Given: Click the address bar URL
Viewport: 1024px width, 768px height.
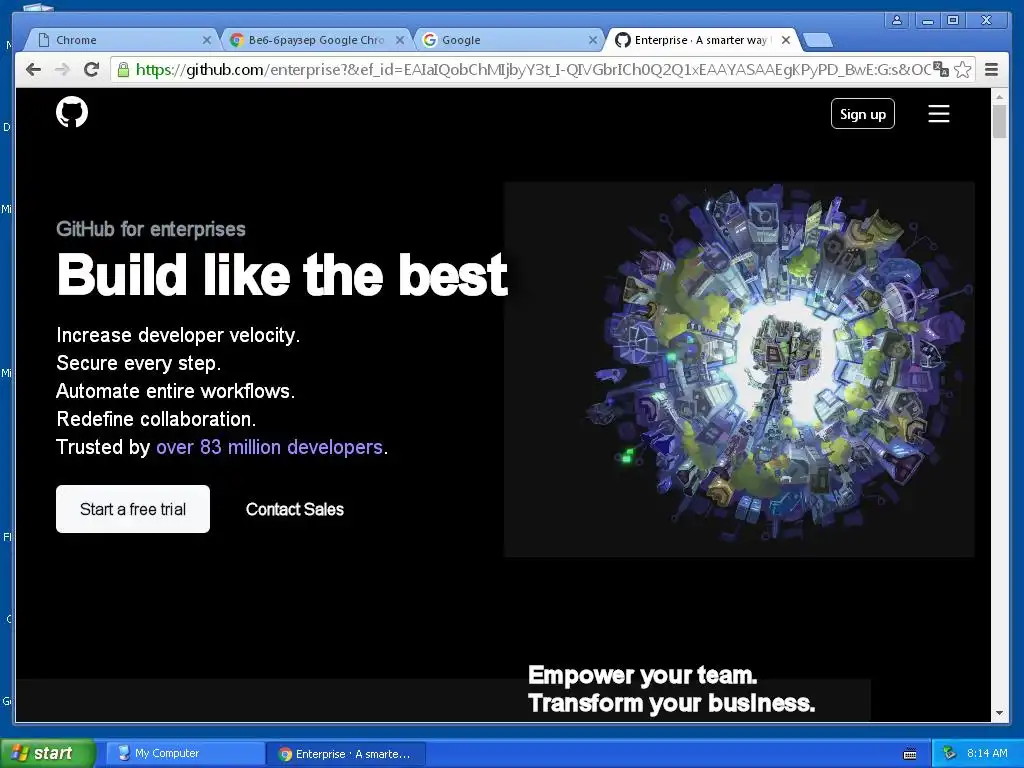Looking at the screenshot, I should pyautogui.click(x=532, y=69).
